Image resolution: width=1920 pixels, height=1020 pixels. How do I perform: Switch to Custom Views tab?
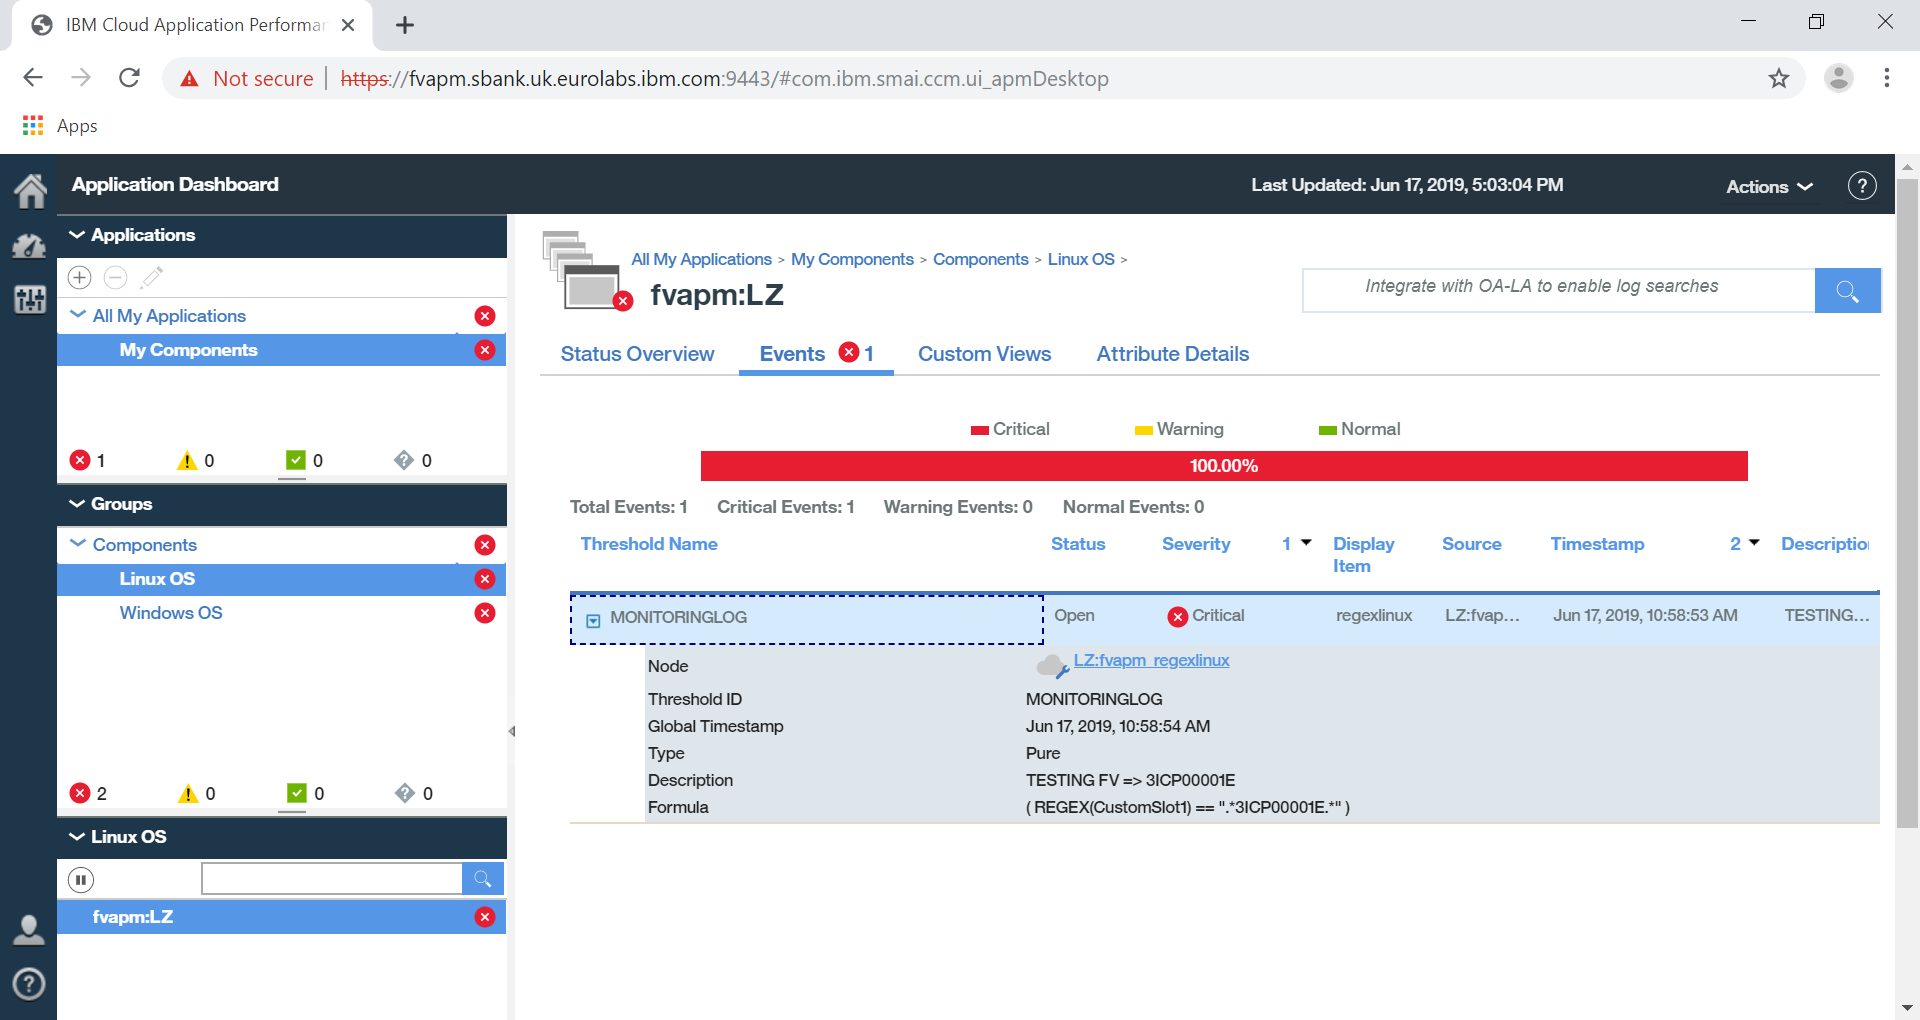pos(984,354)
